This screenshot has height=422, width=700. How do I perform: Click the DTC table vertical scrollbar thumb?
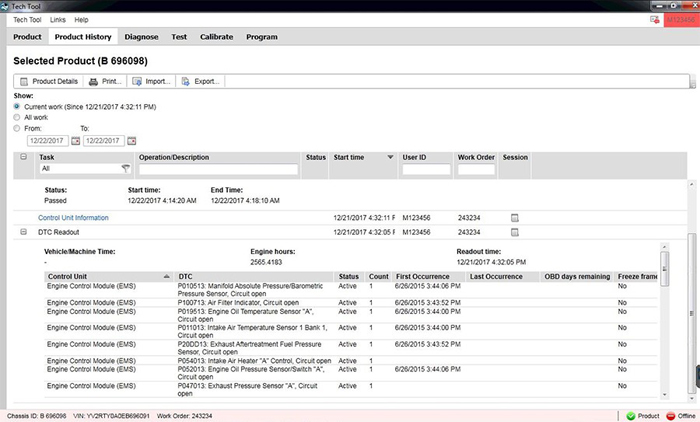click(664, 268)
